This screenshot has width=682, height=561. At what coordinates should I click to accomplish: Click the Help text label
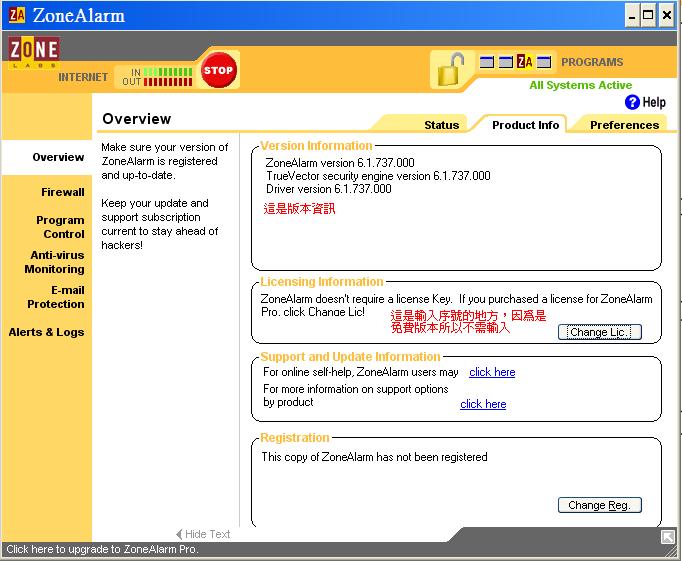tap(654, 102)
